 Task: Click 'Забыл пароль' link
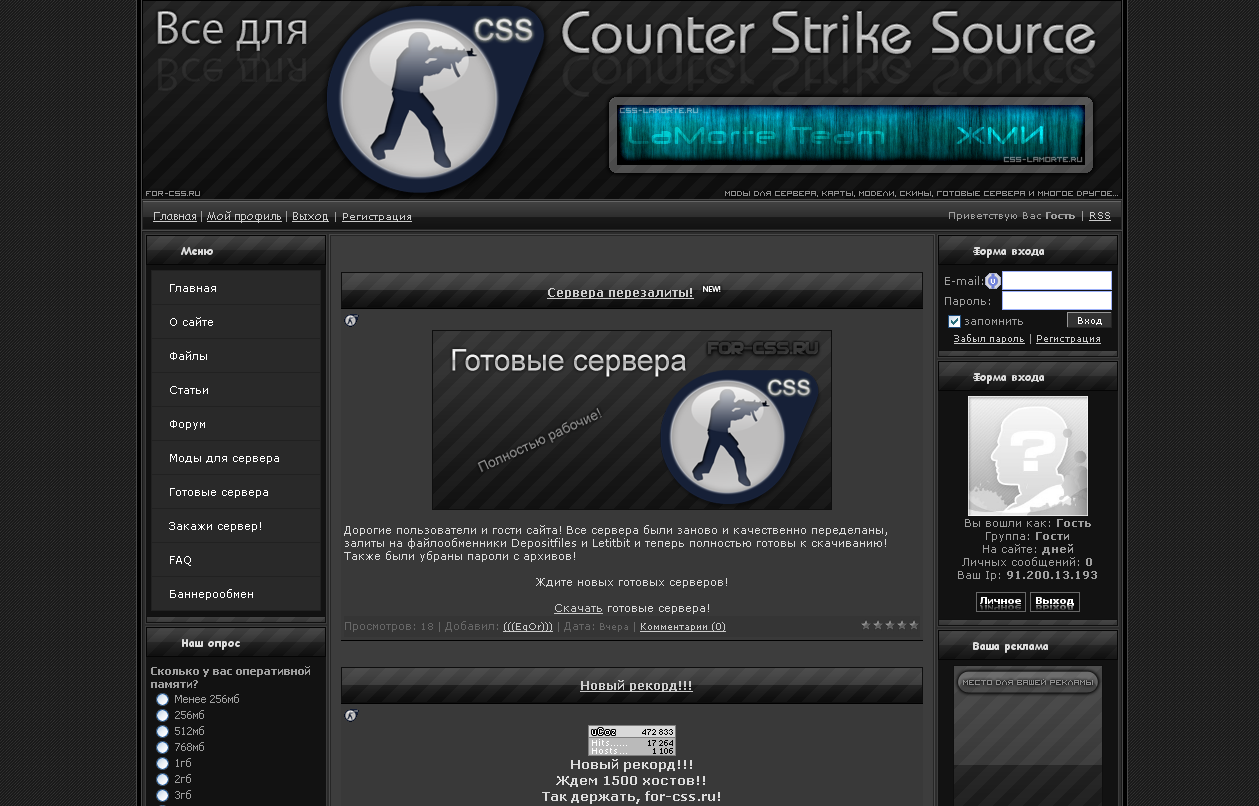[x=989, y=339]
